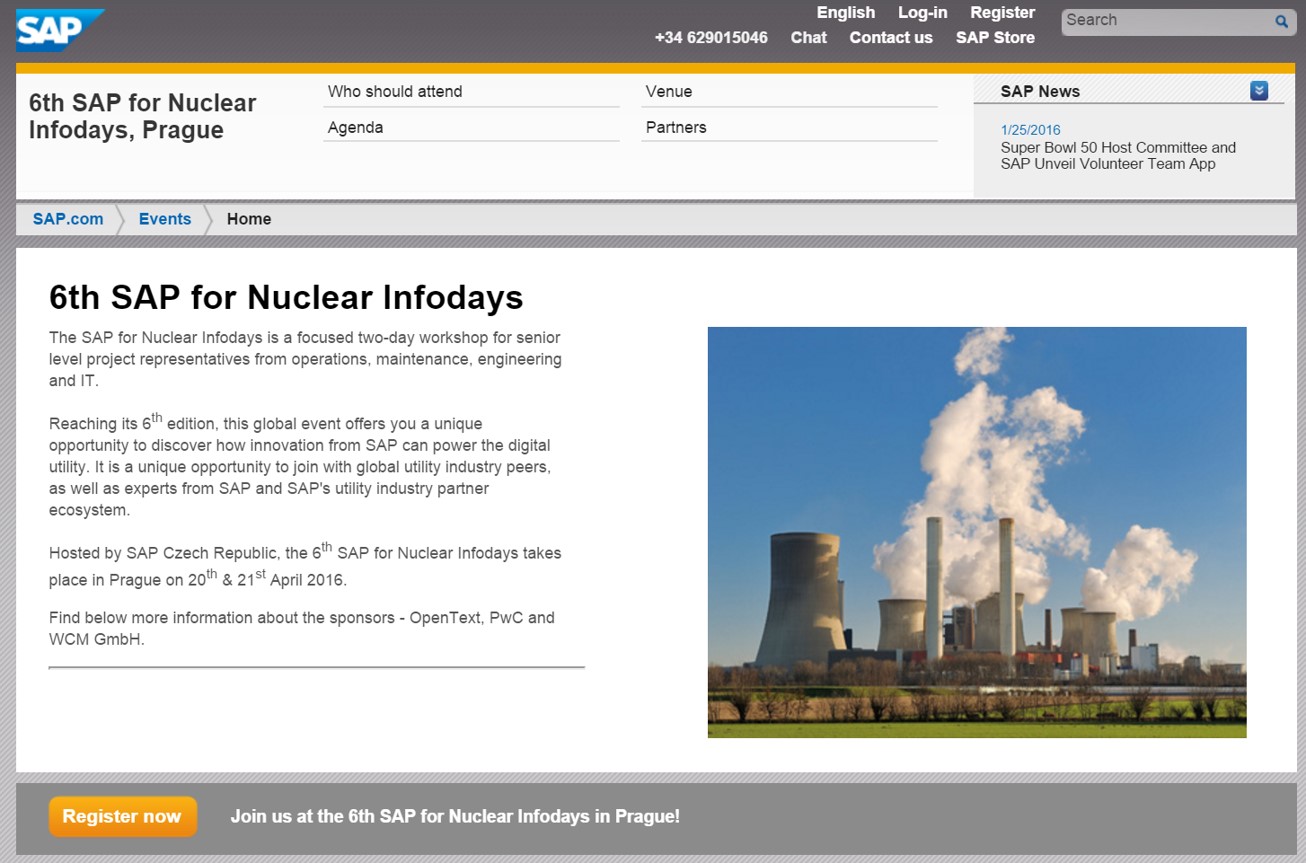
Task: Click in the Search input field
Action: (1165, 21)
